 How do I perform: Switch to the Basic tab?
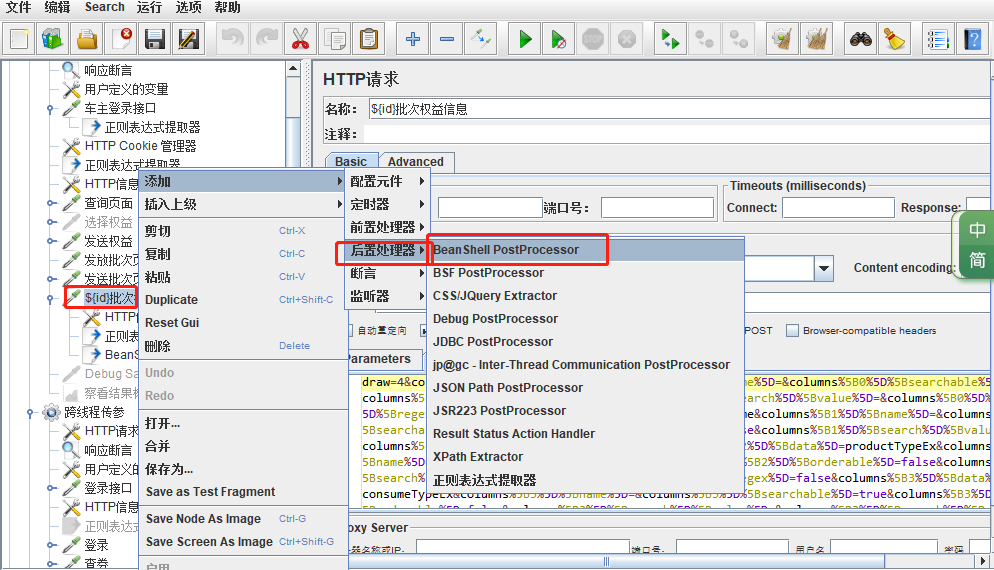[x=351, y=162]
